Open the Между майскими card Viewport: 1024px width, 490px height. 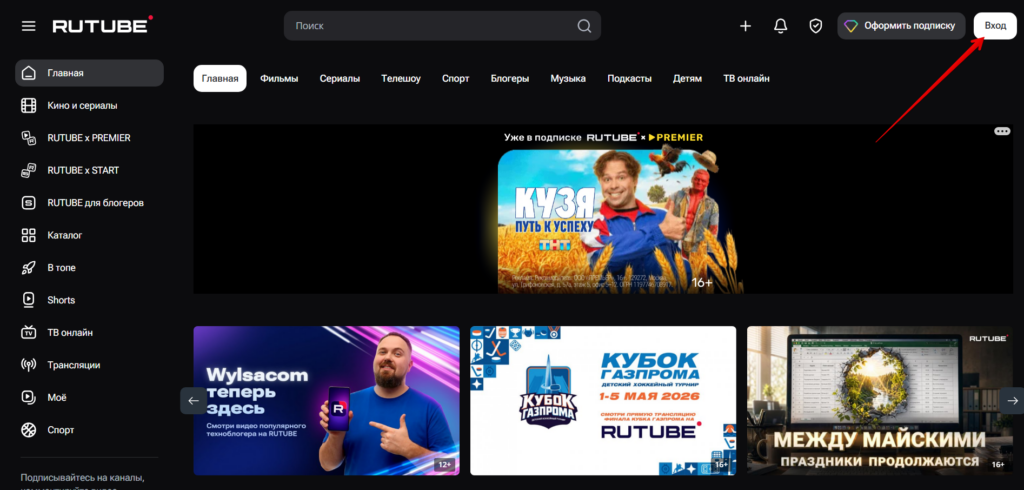[x=880, y=400]
